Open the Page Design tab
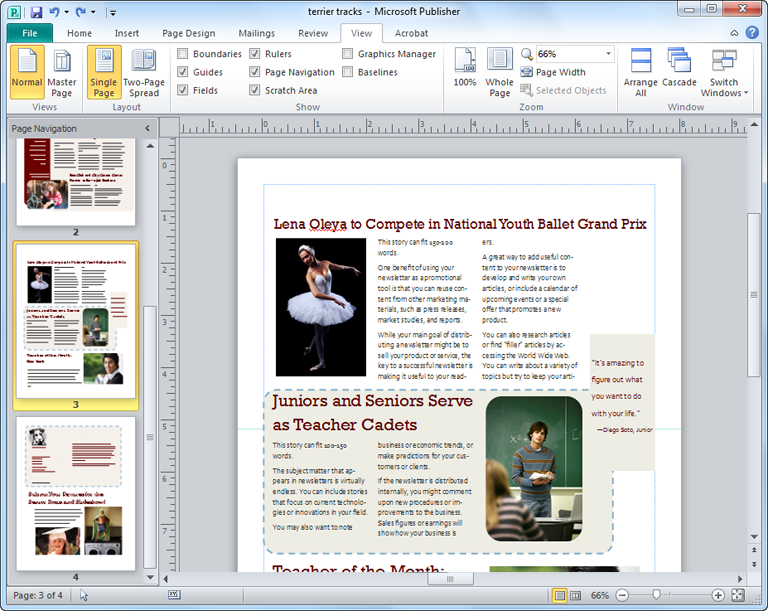Viewport: 768px width, 611px height. pos(188,33)
